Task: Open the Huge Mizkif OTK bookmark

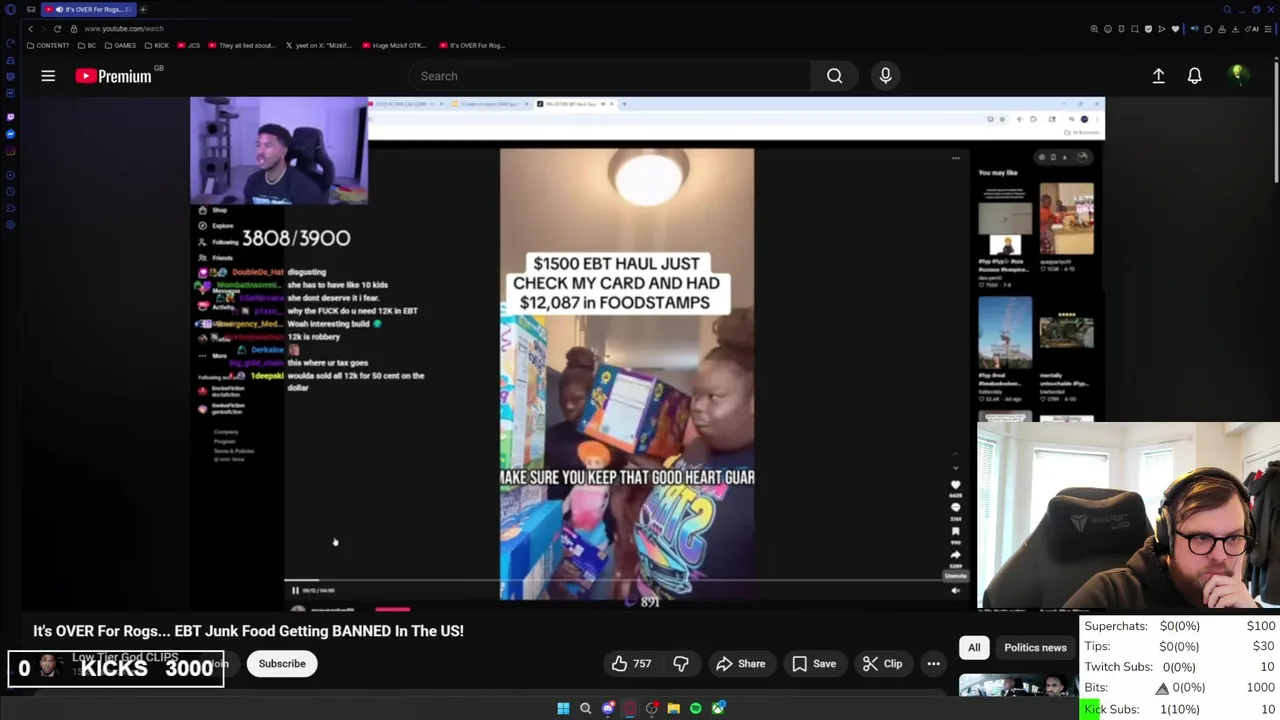Action: point(394,45)
